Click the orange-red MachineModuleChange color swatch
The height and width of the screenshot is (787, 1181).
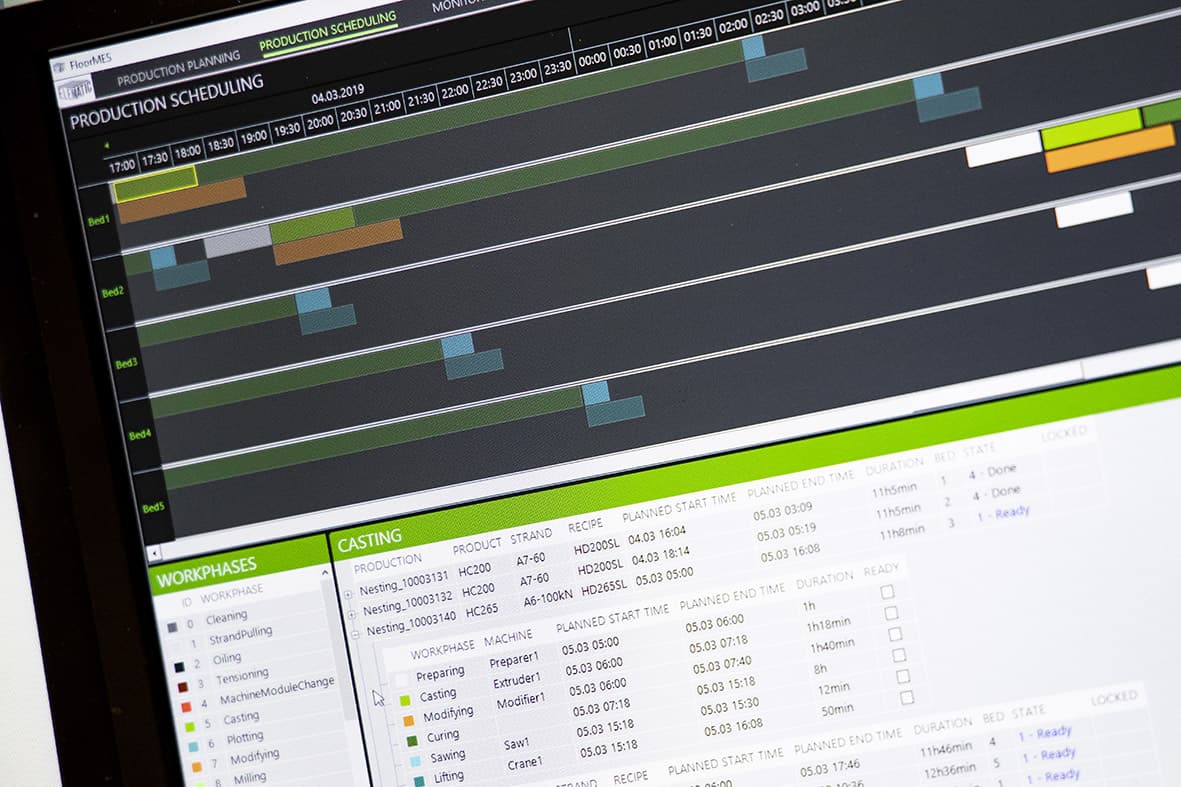(186, 707)
